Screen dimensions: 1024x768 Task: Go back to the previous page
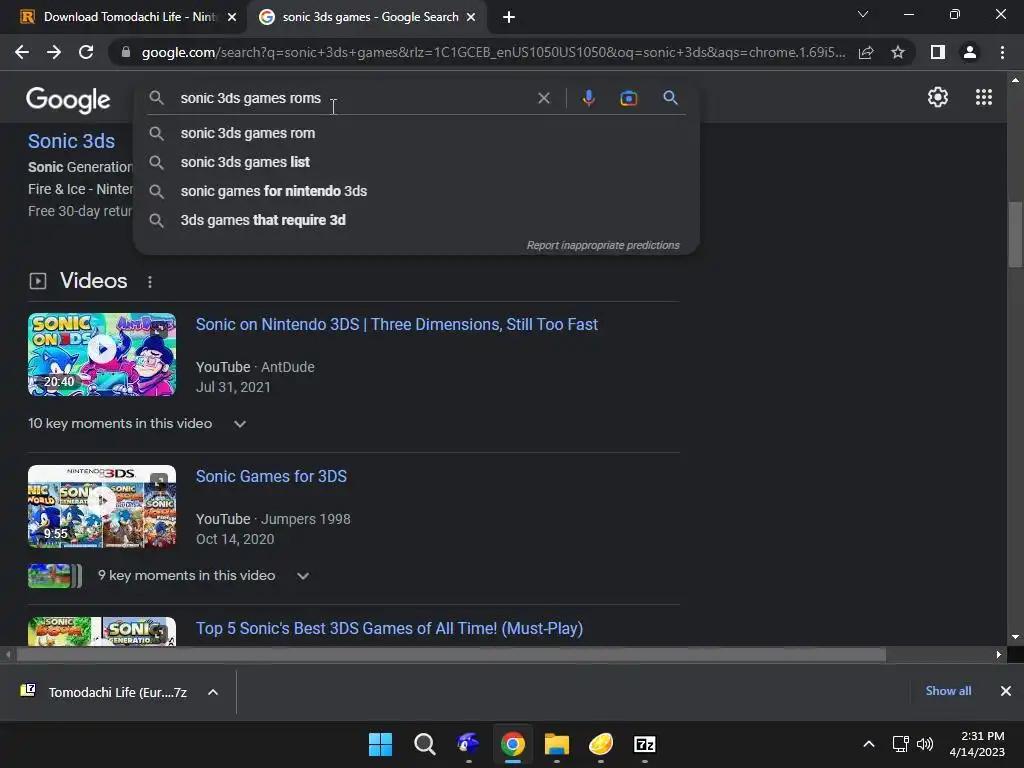click(x=22, y=52)
